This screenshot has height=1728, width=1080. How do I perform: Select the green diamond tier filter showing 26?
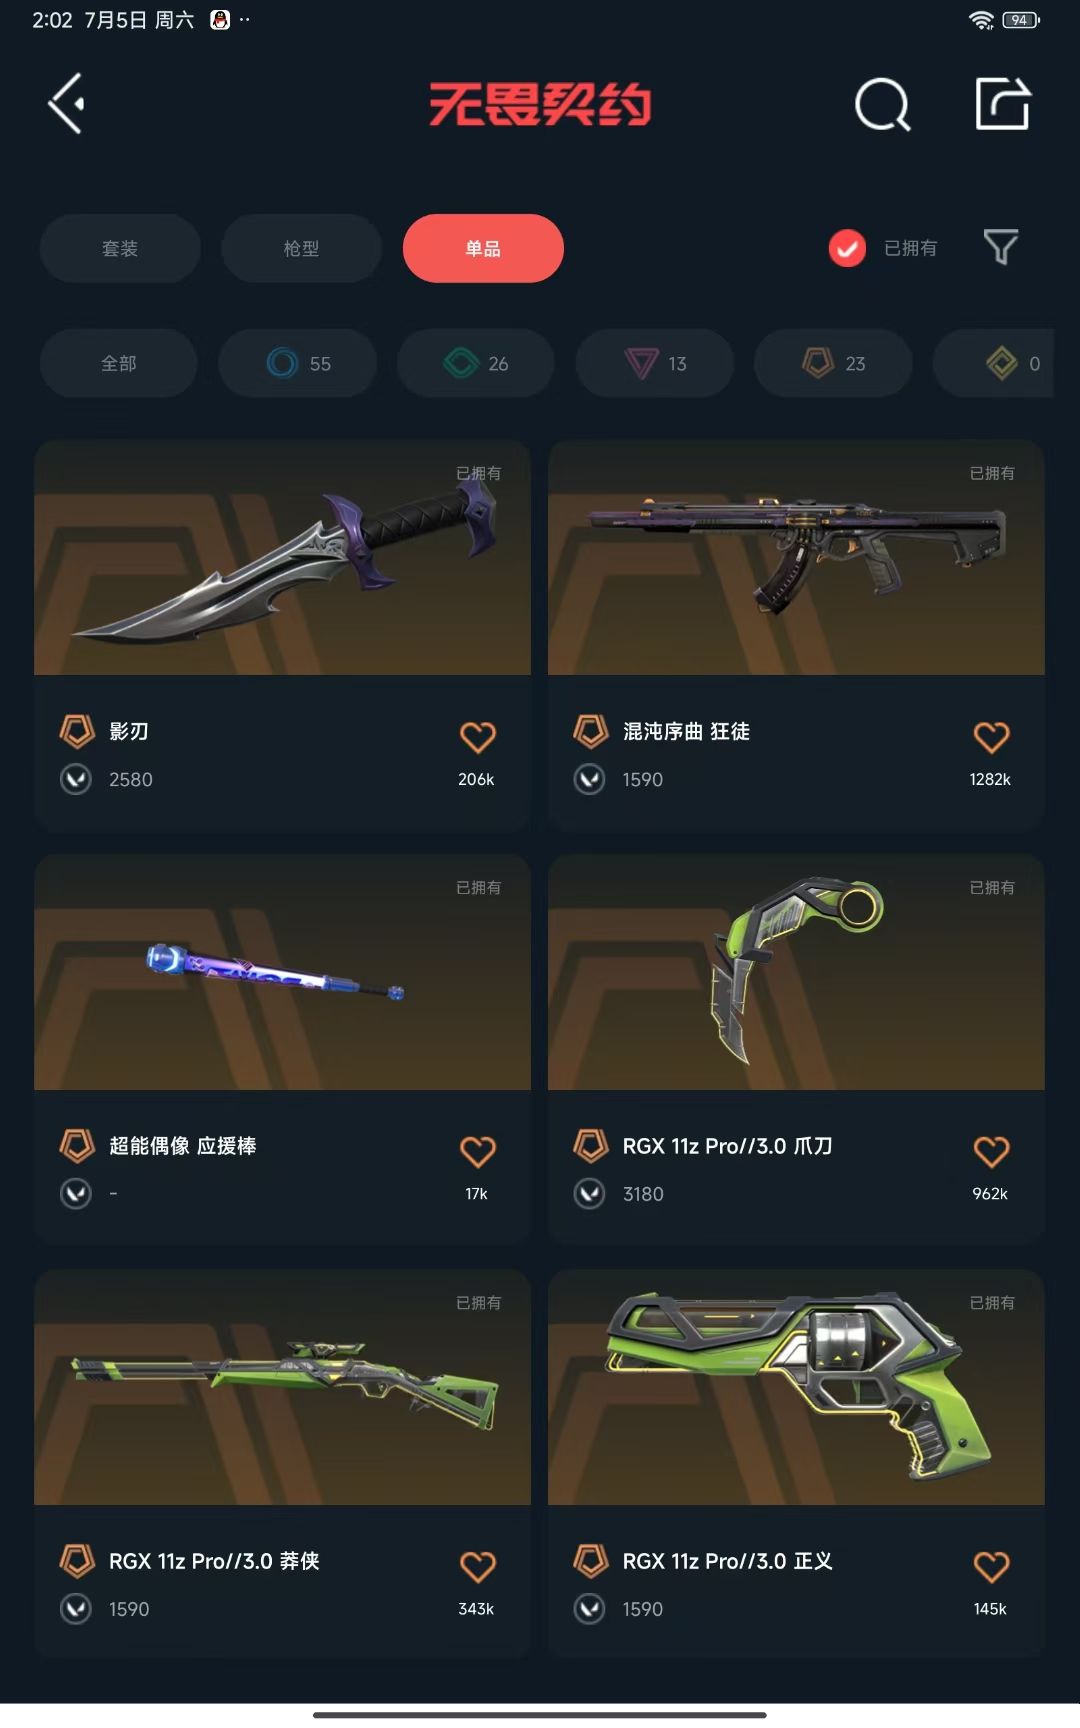476,363
